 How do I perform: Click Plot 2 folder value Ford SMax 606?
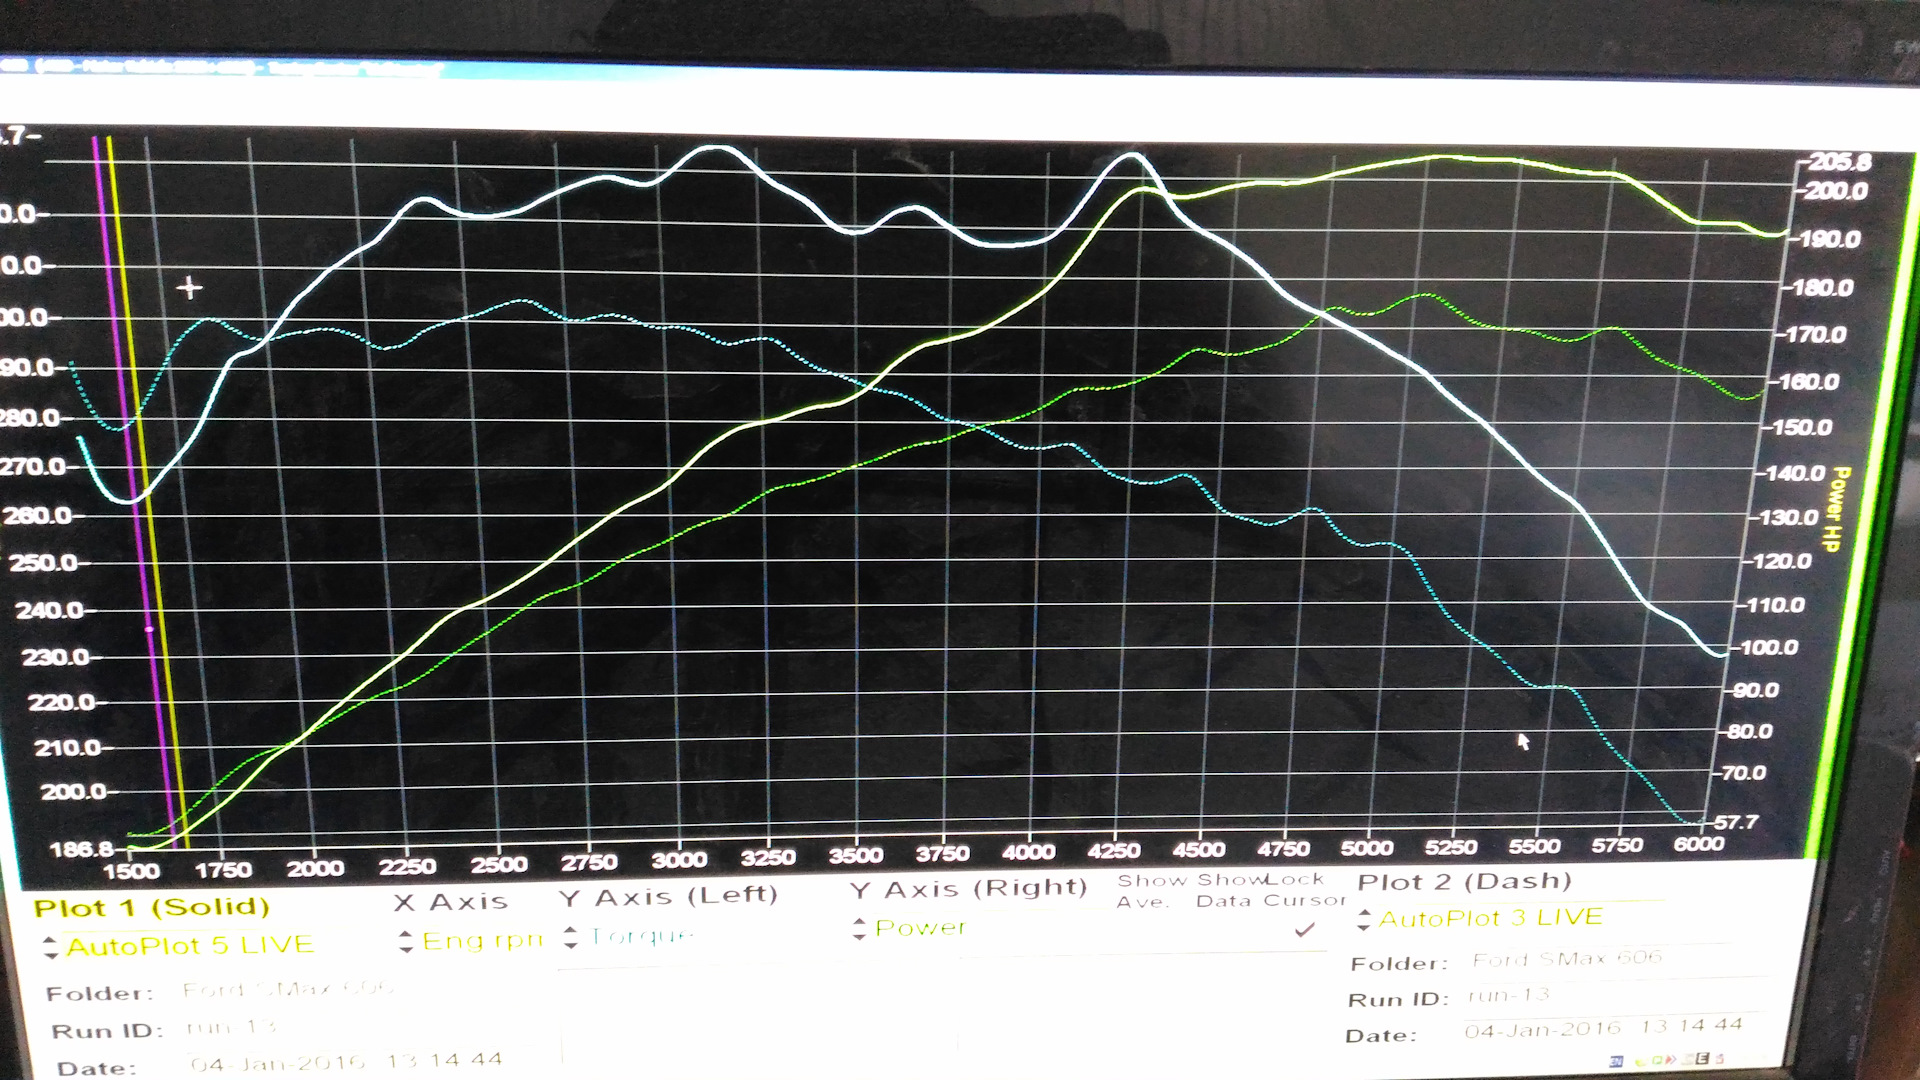[1566, 959]
